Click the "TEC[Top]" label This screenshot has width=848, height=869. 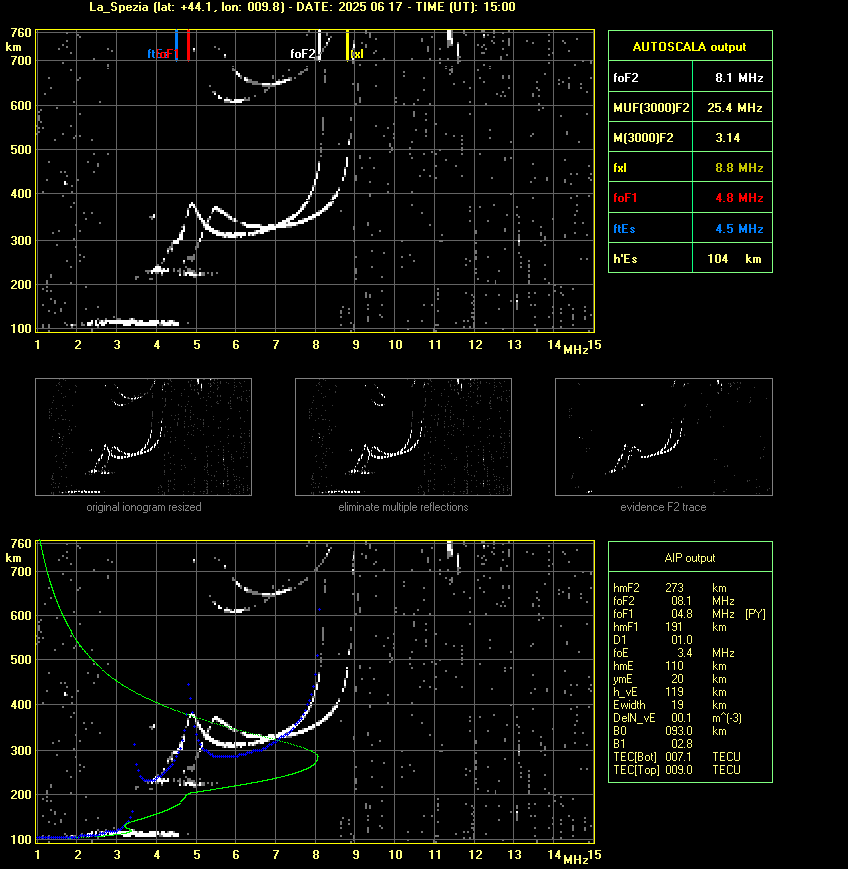(x=636, y=770)
